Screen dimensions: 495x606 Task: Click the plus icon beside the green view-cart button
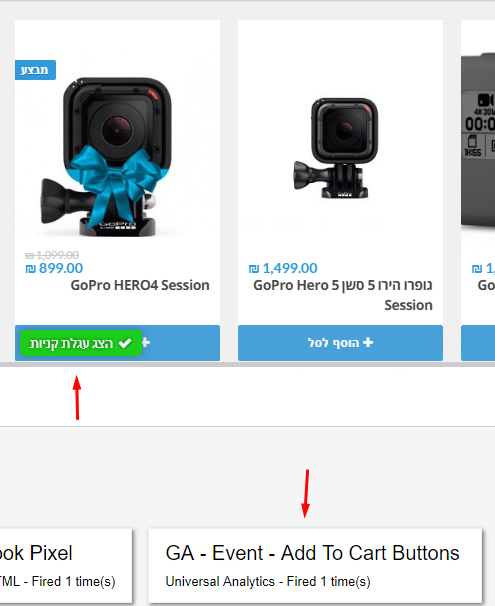coord(146,342)
